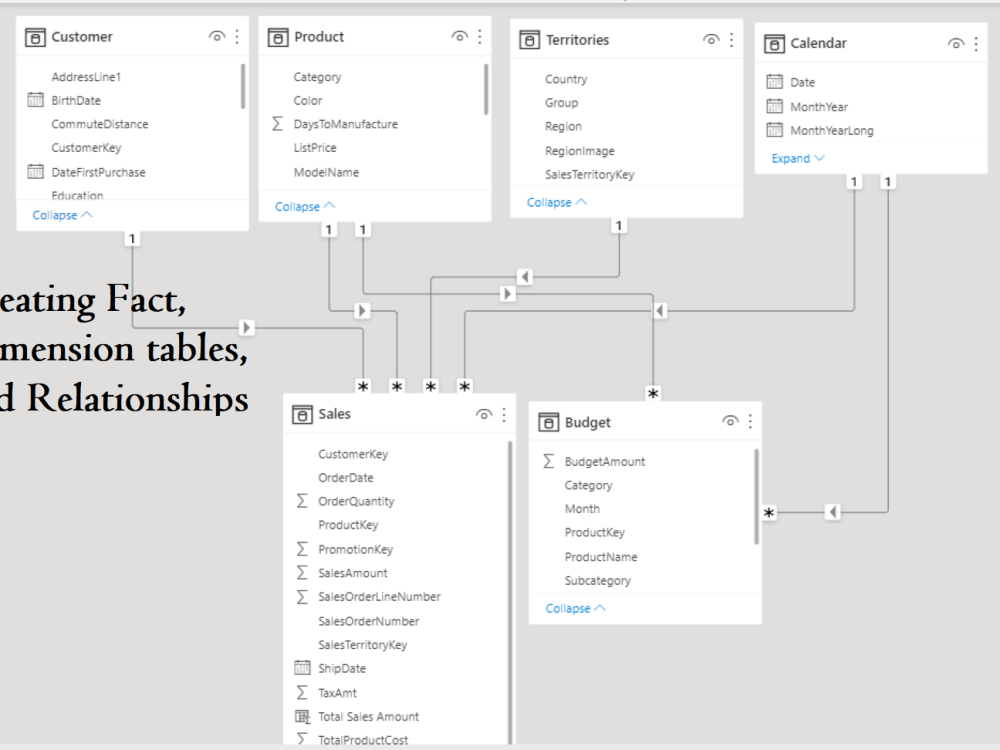This screenshot has height=750, width=1000.
Task: Click the Date field calendar icon
Action: [774, 82]
